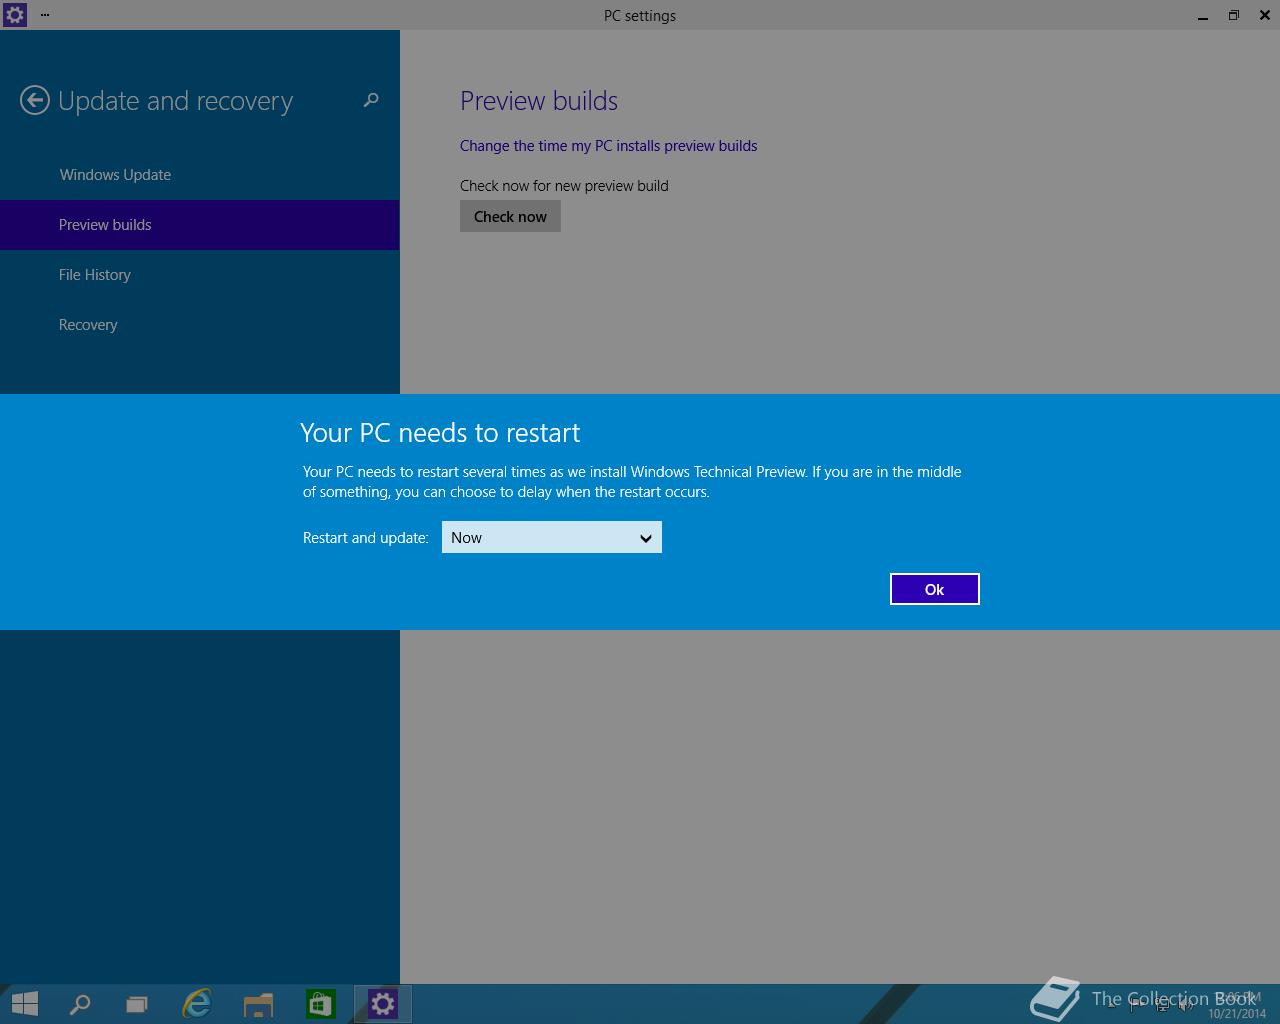Viewport: 1280px width, 1024px height.
Task: Go back using the circled arrow
Action: pyautogui.click(x=35, y=100)
